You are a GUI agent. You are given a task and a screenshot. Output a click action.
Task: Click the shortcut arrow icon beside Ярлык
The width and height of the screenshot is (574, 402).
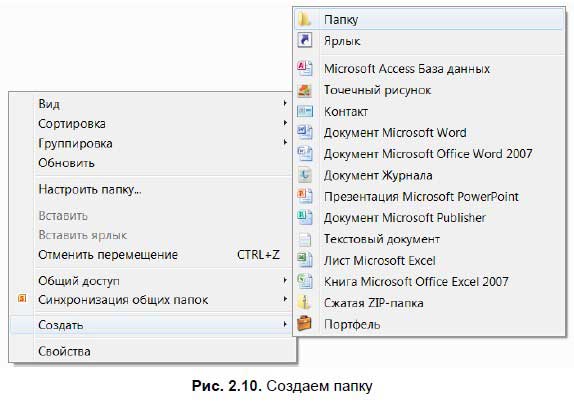coord(304,40)
